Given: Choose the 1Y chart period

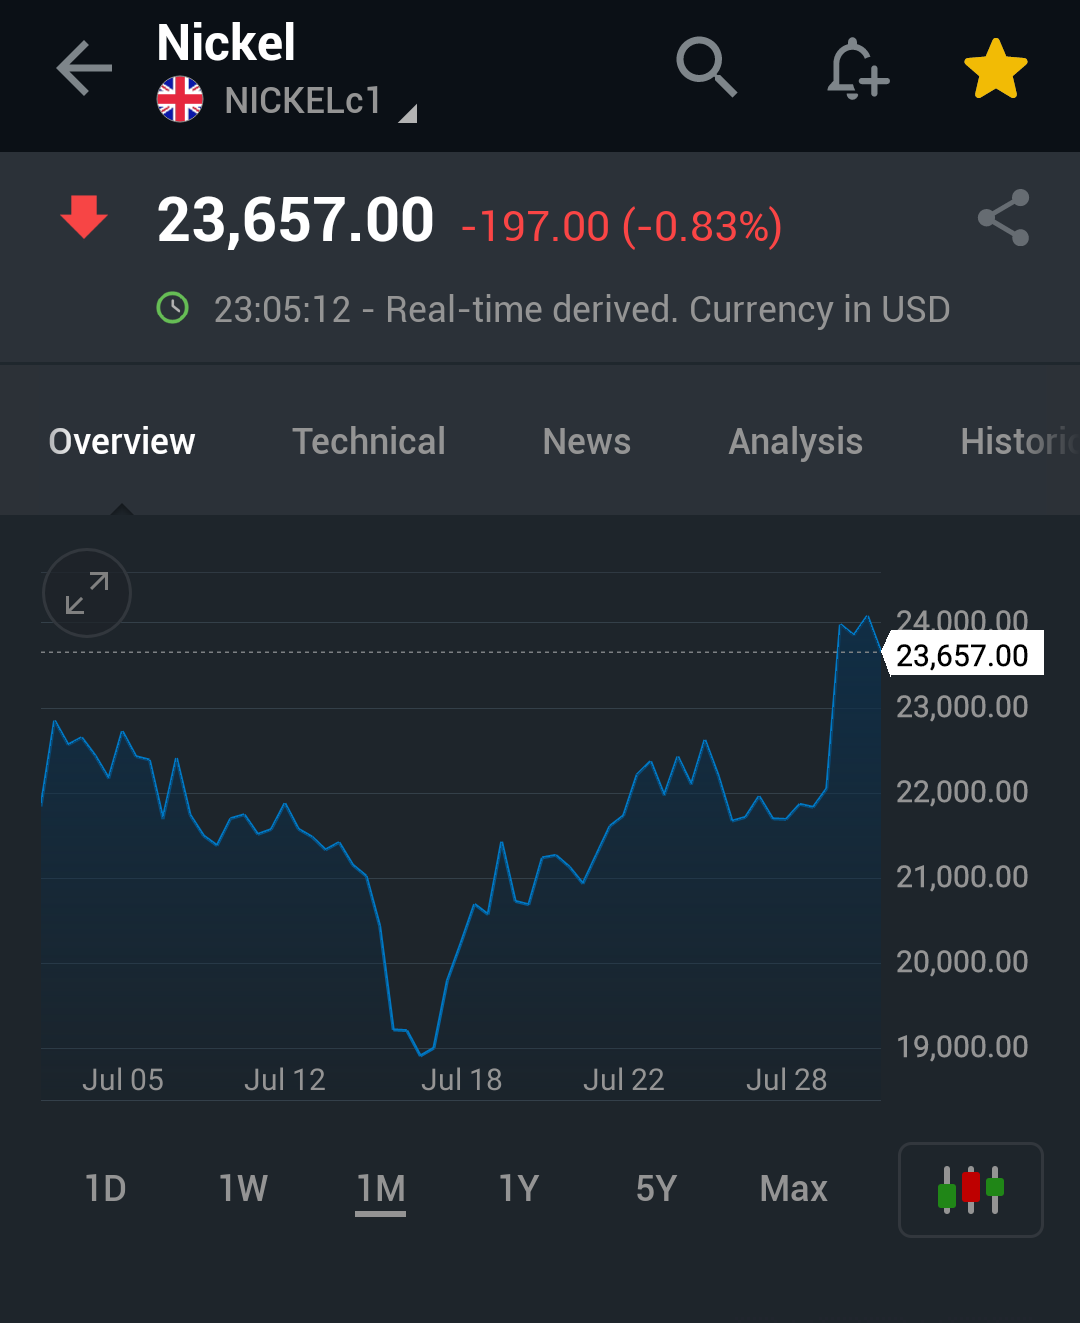Looking at the screenshot, I should [519, 1188].
